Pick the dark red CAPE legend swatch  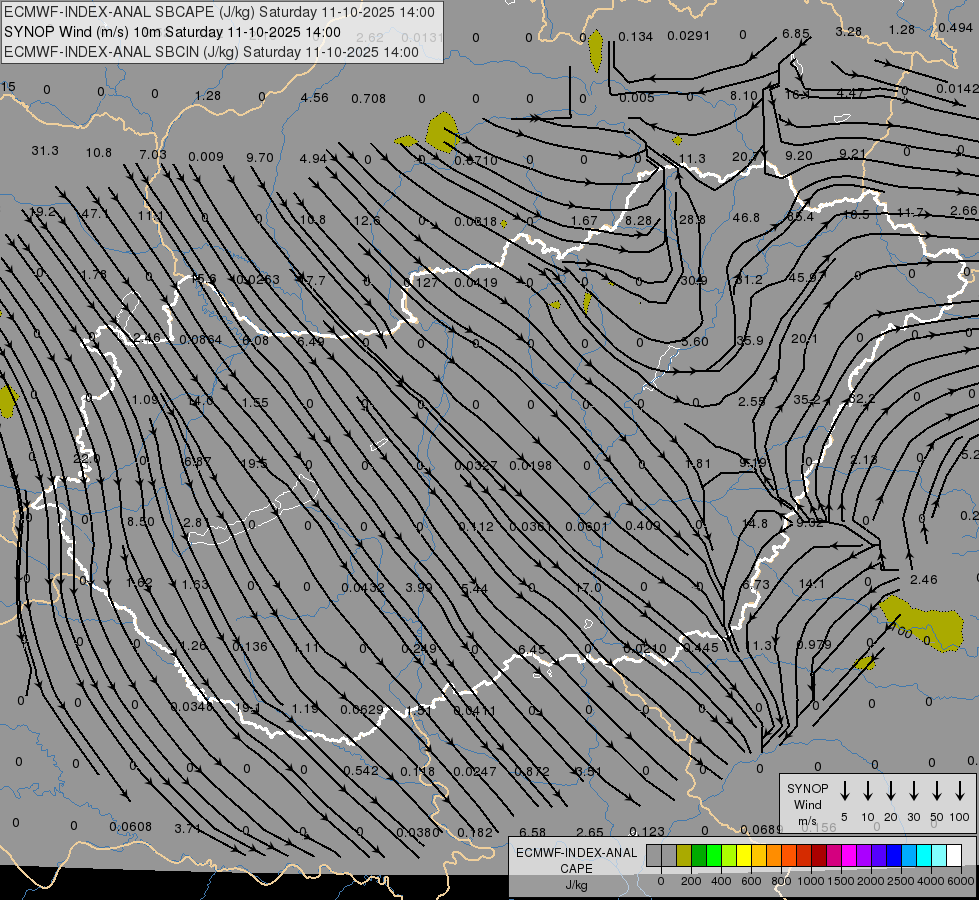pos(819,855)
